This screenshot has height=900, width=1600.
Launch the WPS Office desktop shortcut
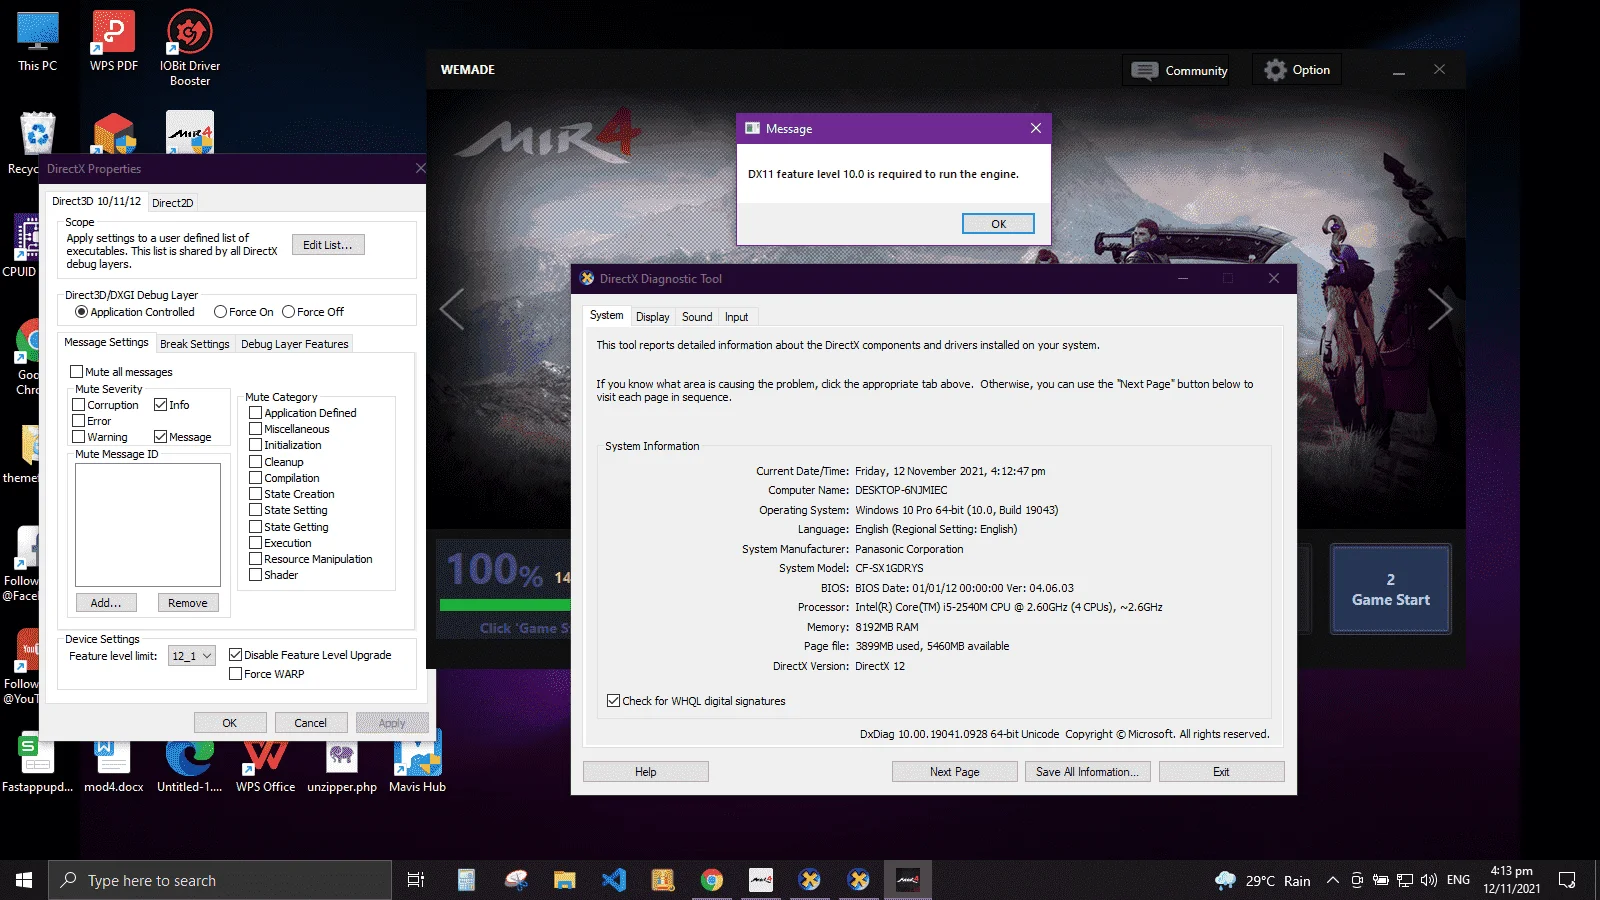(x=265, y=762)
